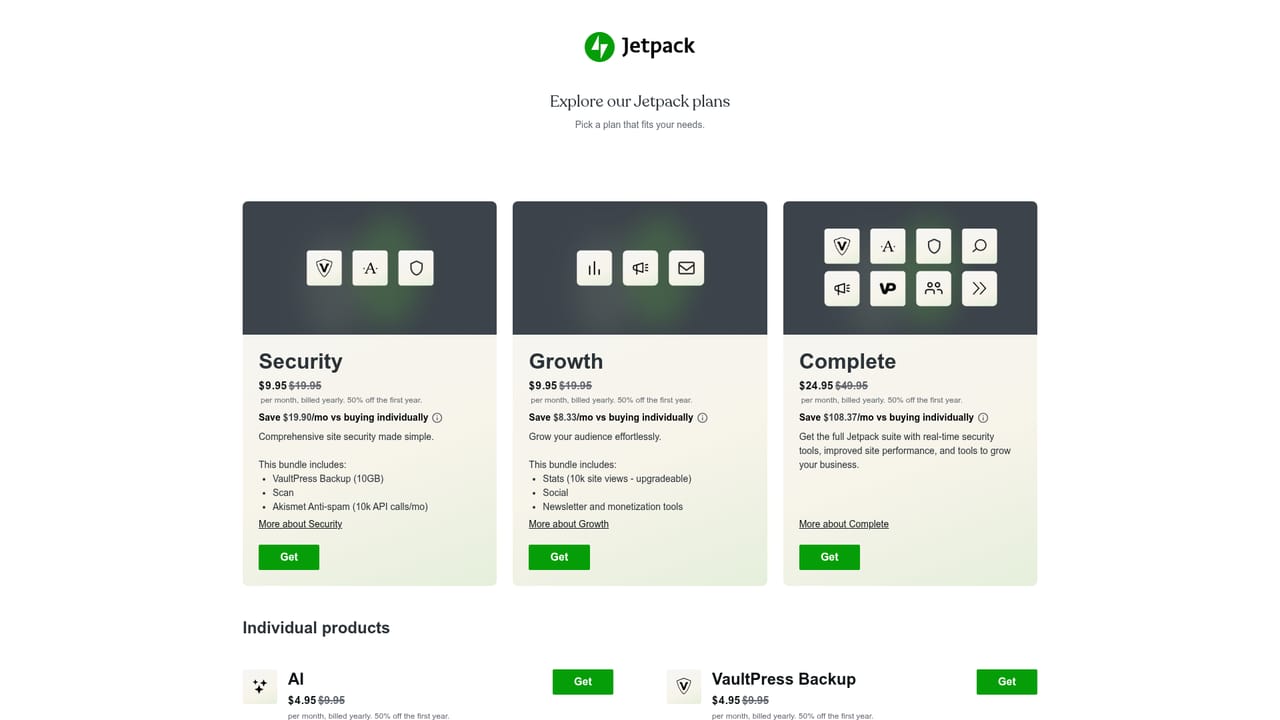Click the Scan shield icon in Security card
The height and width of the screenshot is (720, 1280).
coord(416,268)
